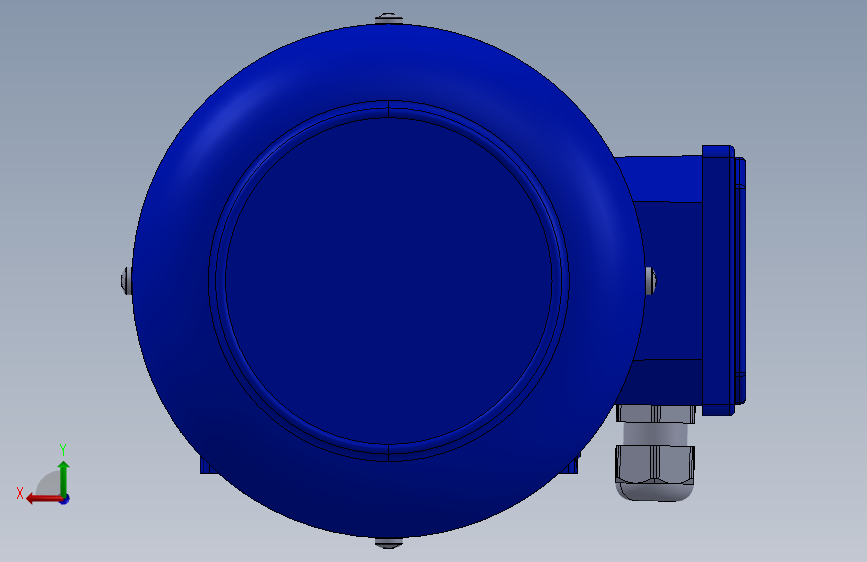Select the cable gland upper hex nut
This screenshot has width=867, height=562.
coord(656,414)
